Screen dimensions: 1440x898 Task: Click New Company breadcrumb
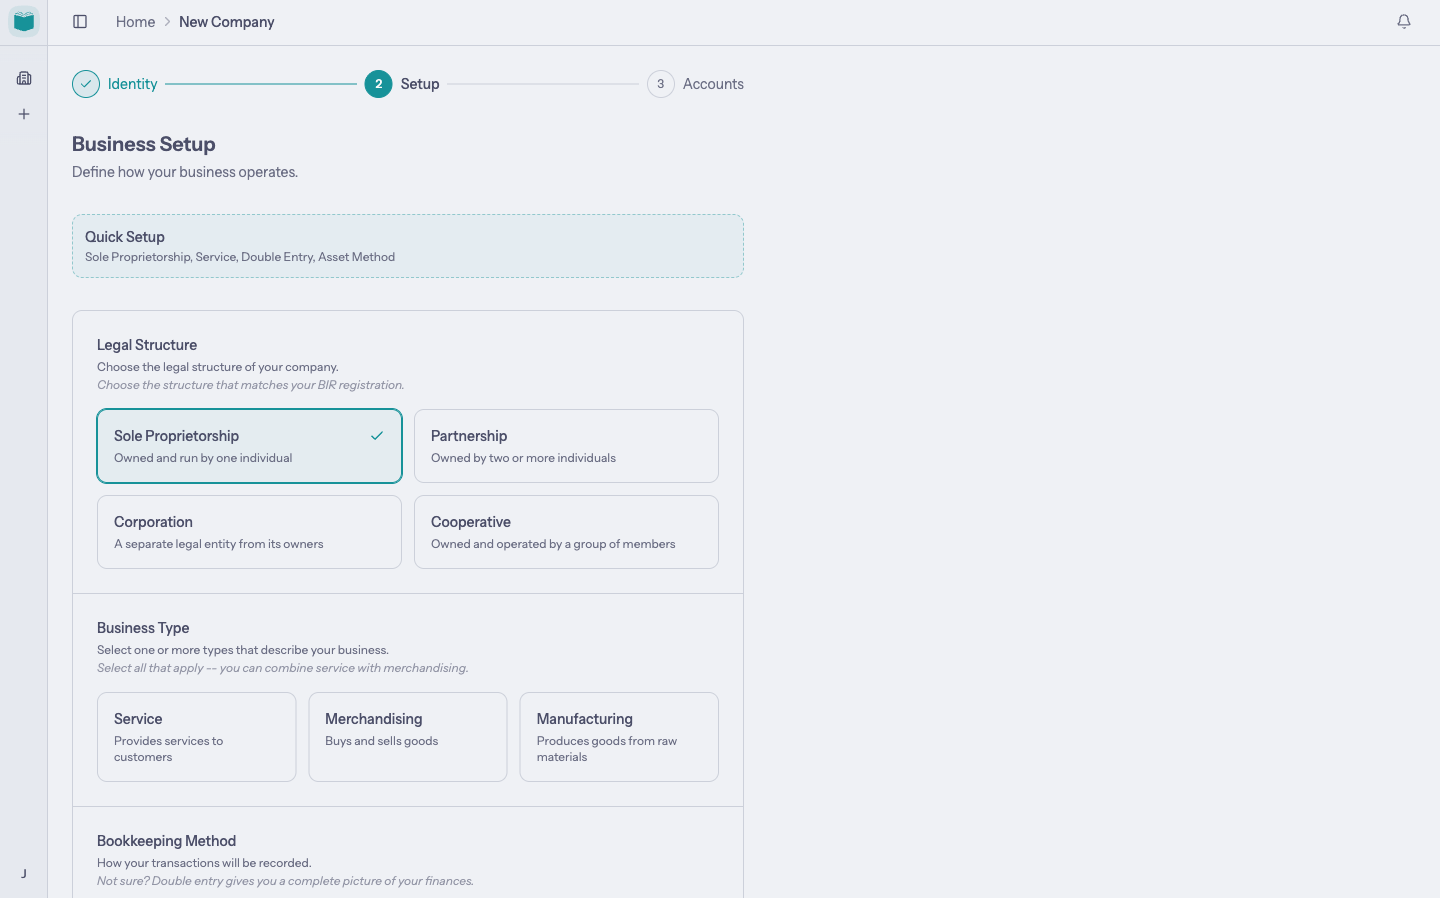coord(226,22)
